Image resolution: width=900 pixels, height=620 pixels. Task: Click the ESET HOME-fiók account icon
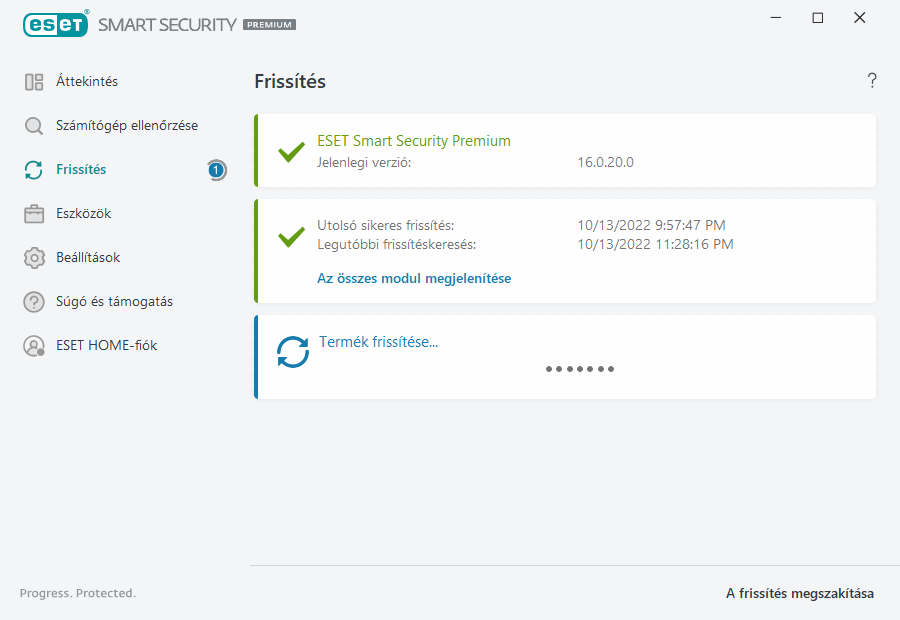click(x=34, y=346)
